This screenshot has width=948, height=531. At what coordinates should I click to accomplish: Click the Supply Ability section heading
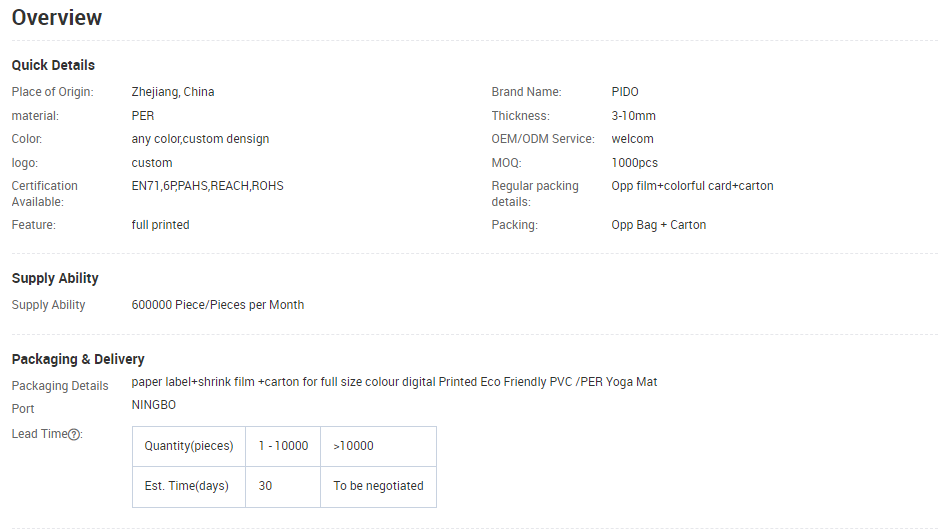55,278
